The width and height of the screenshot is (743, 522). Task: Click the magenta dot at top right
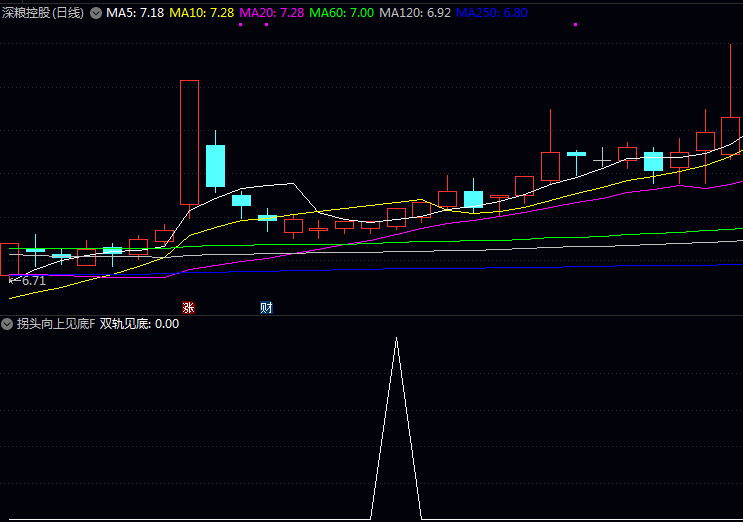click(x=575, y=24)
